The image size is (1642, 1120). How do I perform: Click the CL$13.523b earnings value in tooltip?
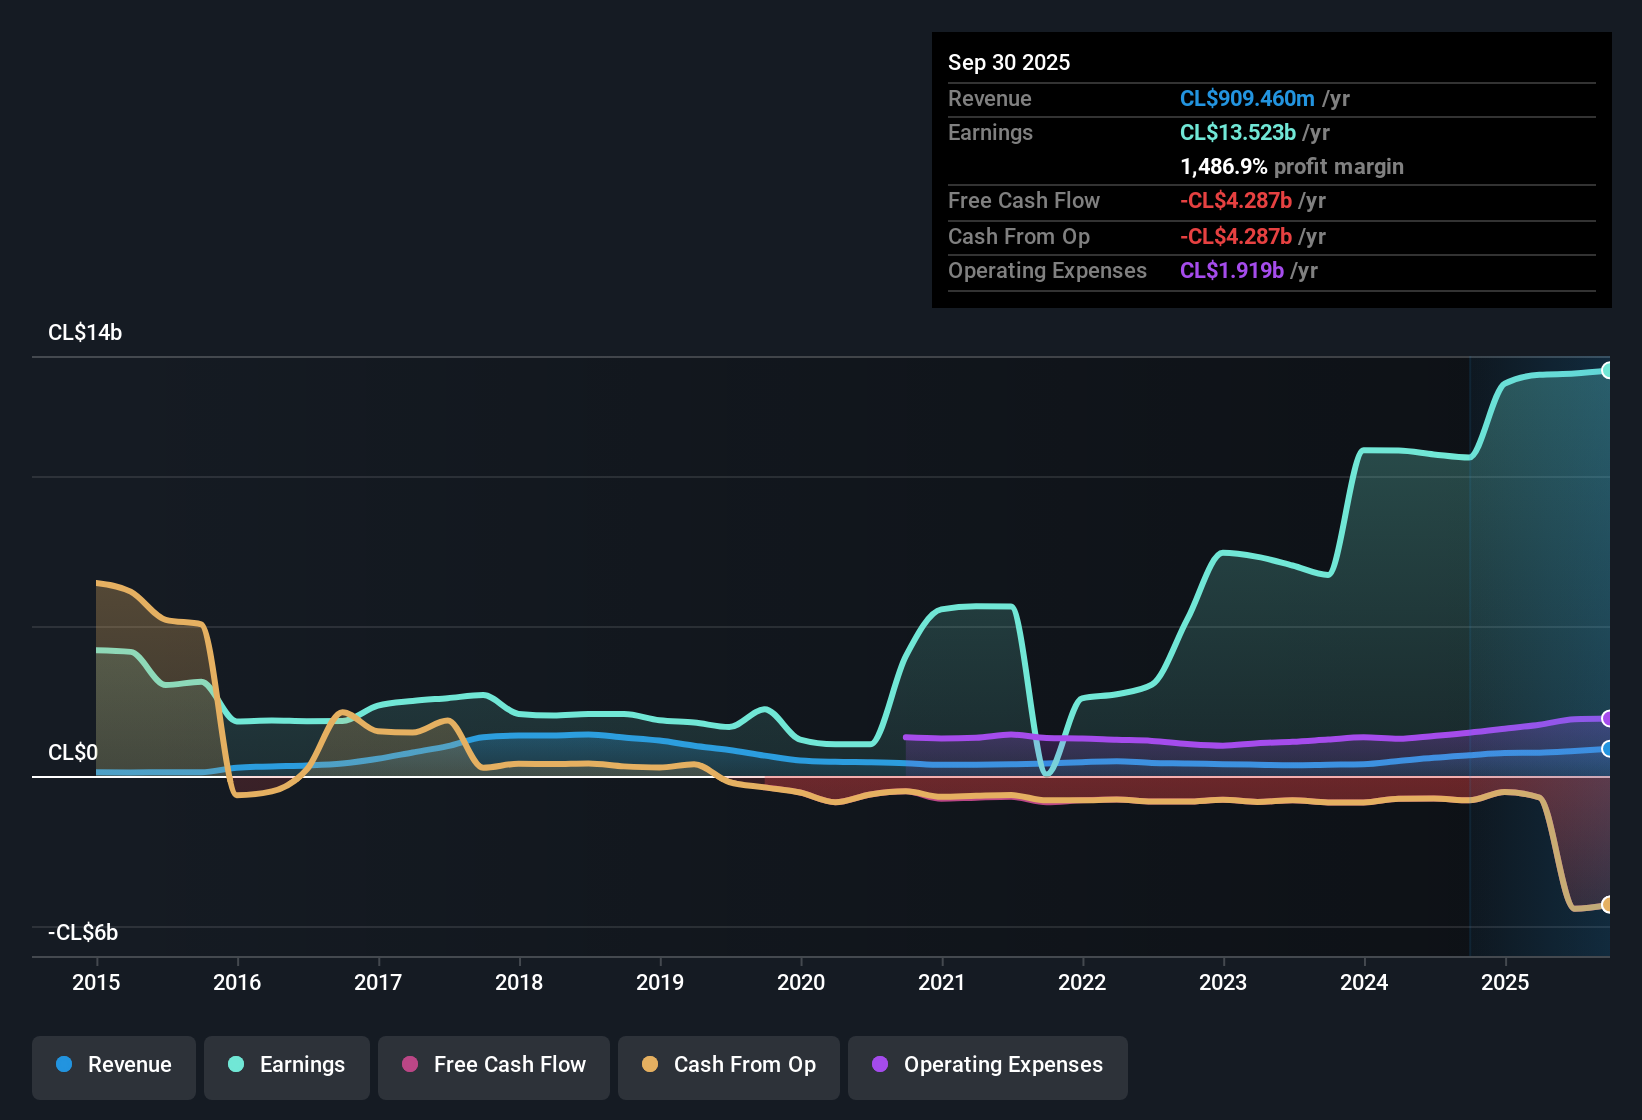pyautogui.click(x=1237, y=133)
